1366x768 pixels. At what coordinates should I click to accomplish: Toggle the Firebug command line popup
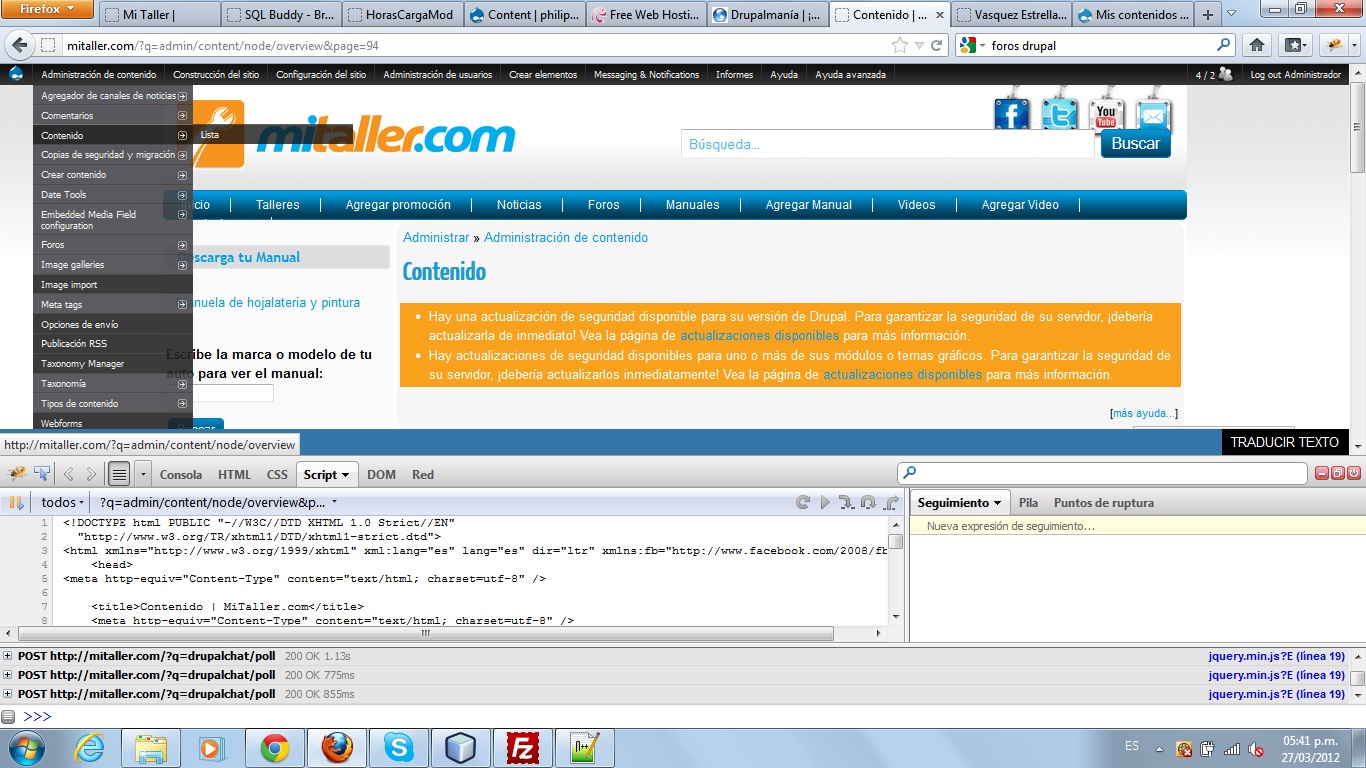click(119, 474)
